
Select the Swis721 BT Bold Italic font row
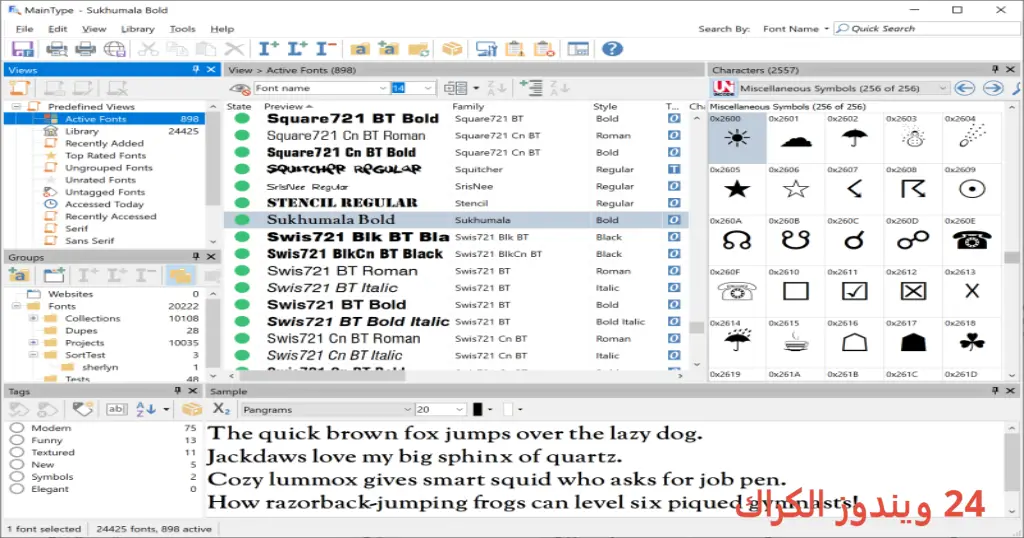pyautogui.click(x=456, y=321)
